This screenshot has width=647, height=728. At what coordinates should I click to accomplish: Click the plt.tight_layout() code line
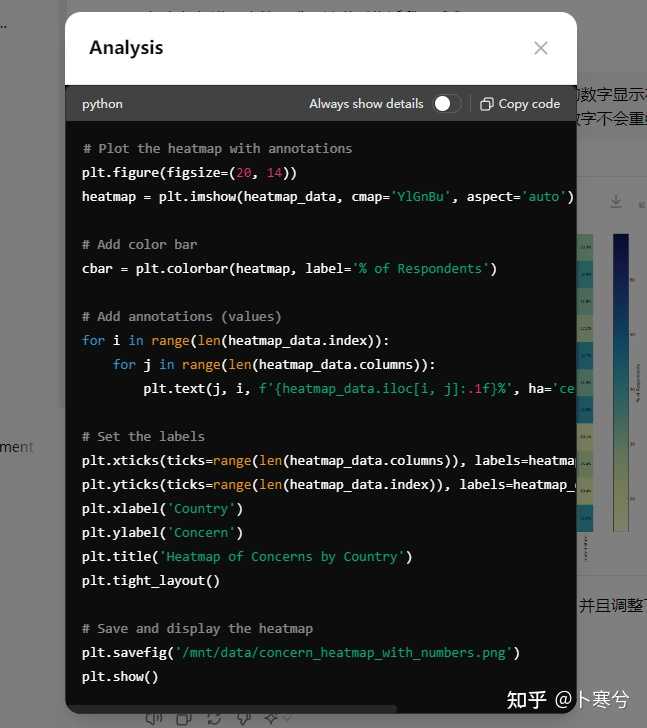pyautogui.click(x=151, y=581)
